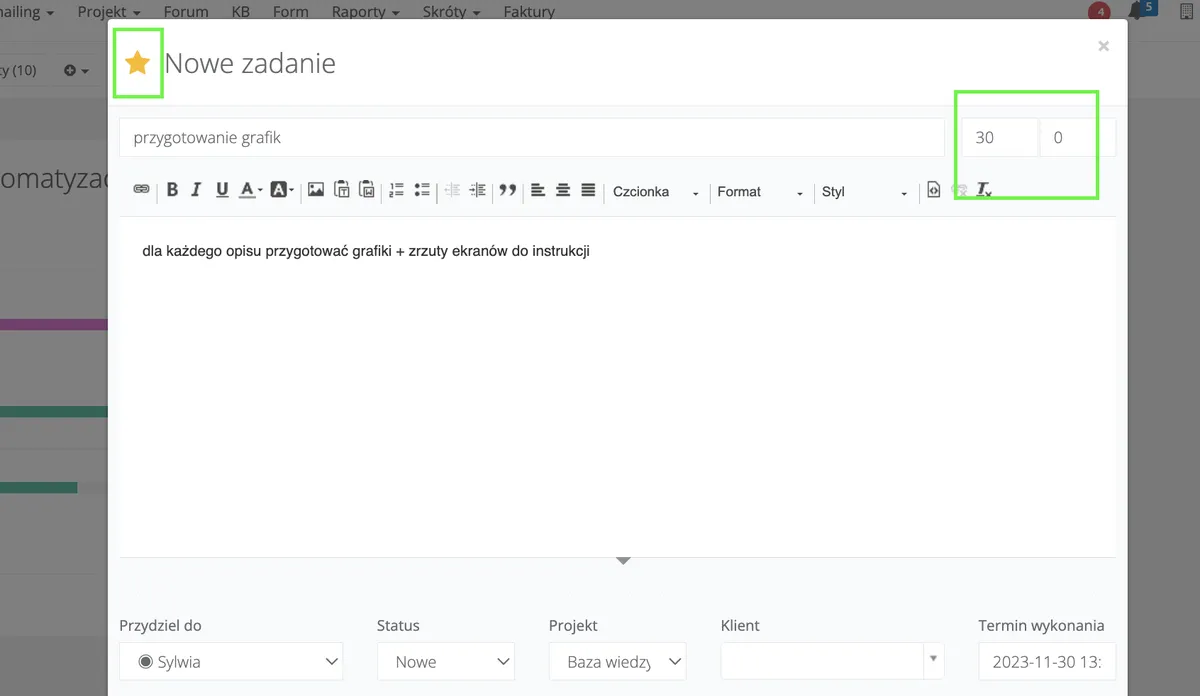1200x696 pixels.
Task: Insert a block quote
Action: click(x=507, y=190)
